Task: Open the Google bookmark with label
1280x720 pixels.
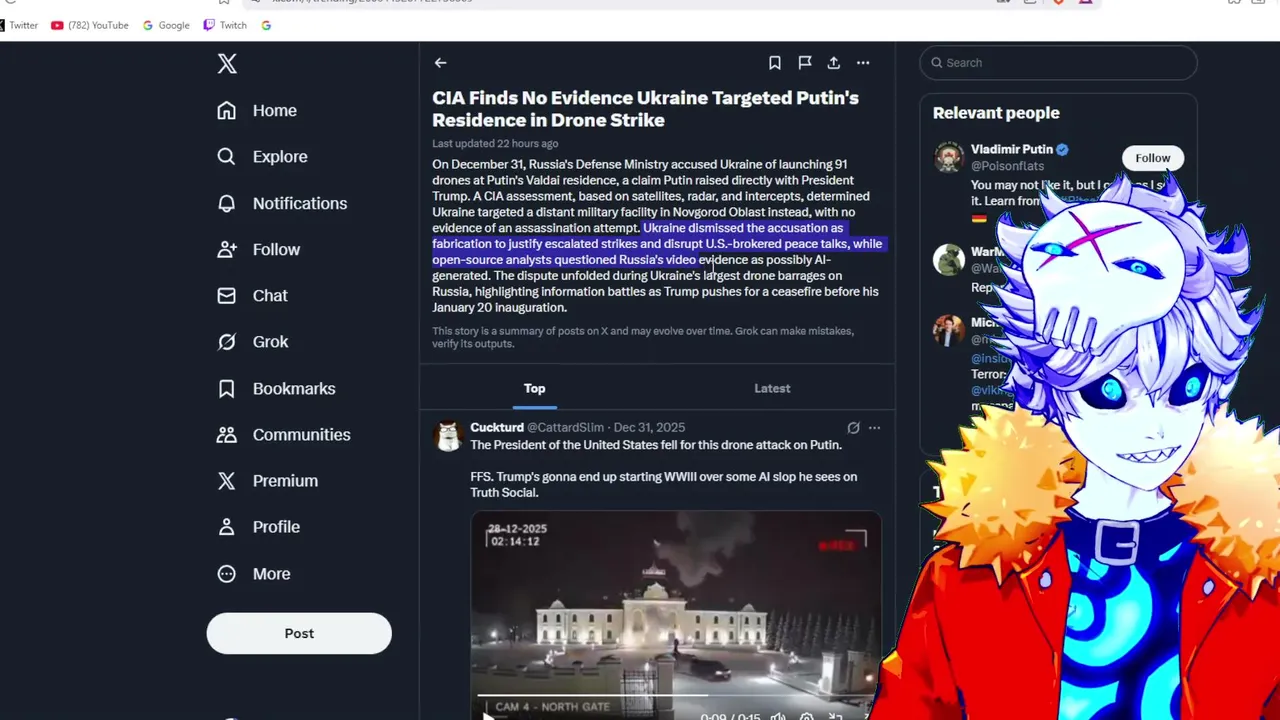Action: [x=166, y=25]
